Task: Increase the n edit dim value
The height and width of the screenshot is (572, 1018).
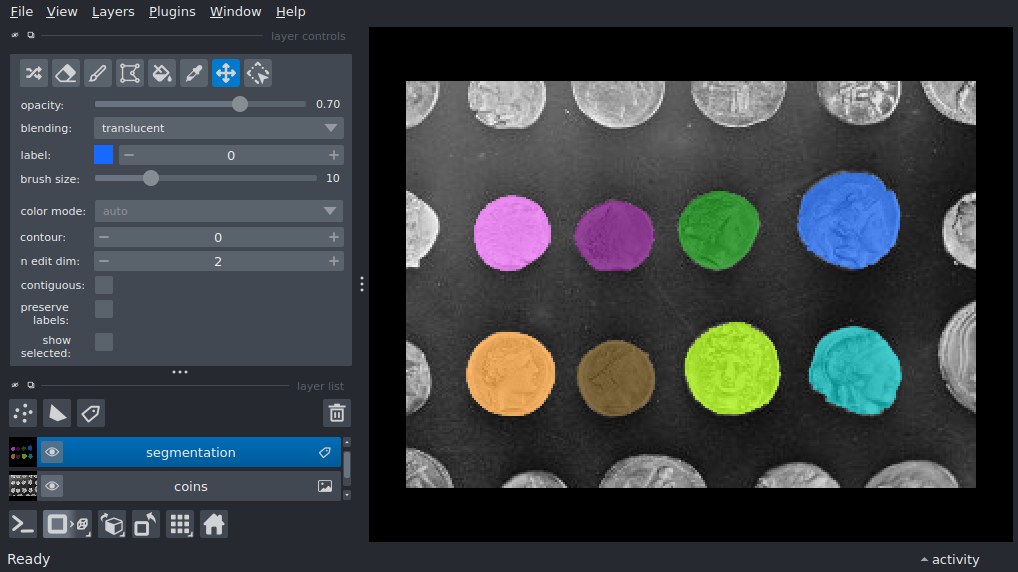Action: tap(334, 261)
